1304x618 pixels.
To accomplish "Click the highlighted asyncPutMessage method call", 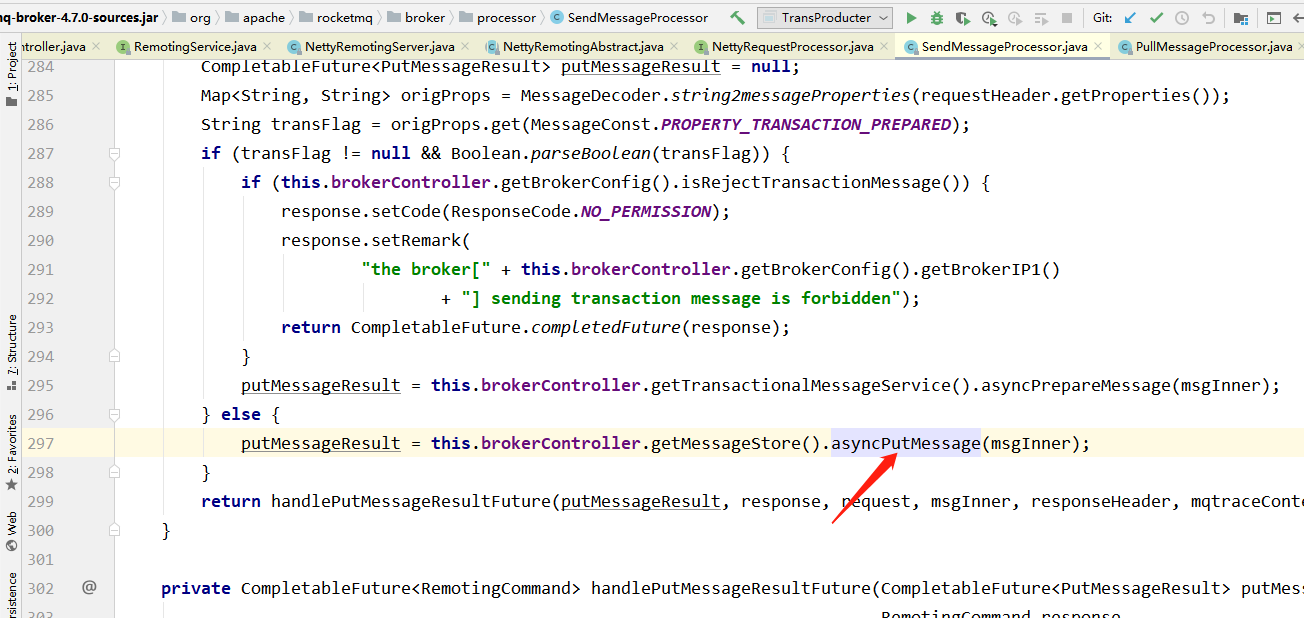I will pos(906,443).
